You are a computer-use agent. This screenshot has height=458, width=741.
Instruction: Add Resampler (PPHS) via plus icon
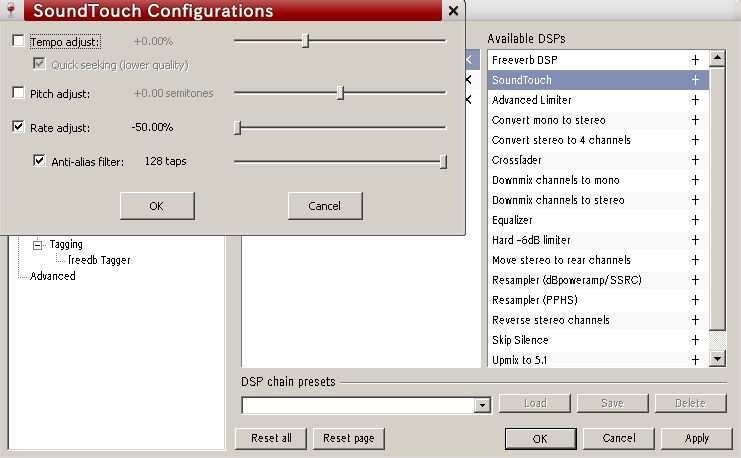pyautogui.click(x=695, y=300)
